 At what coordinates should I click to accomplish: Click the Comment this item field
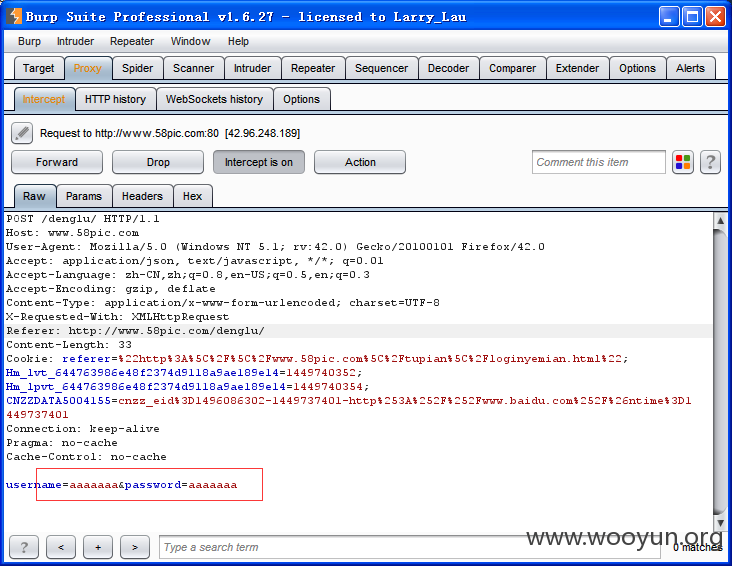tap(598, 162)
